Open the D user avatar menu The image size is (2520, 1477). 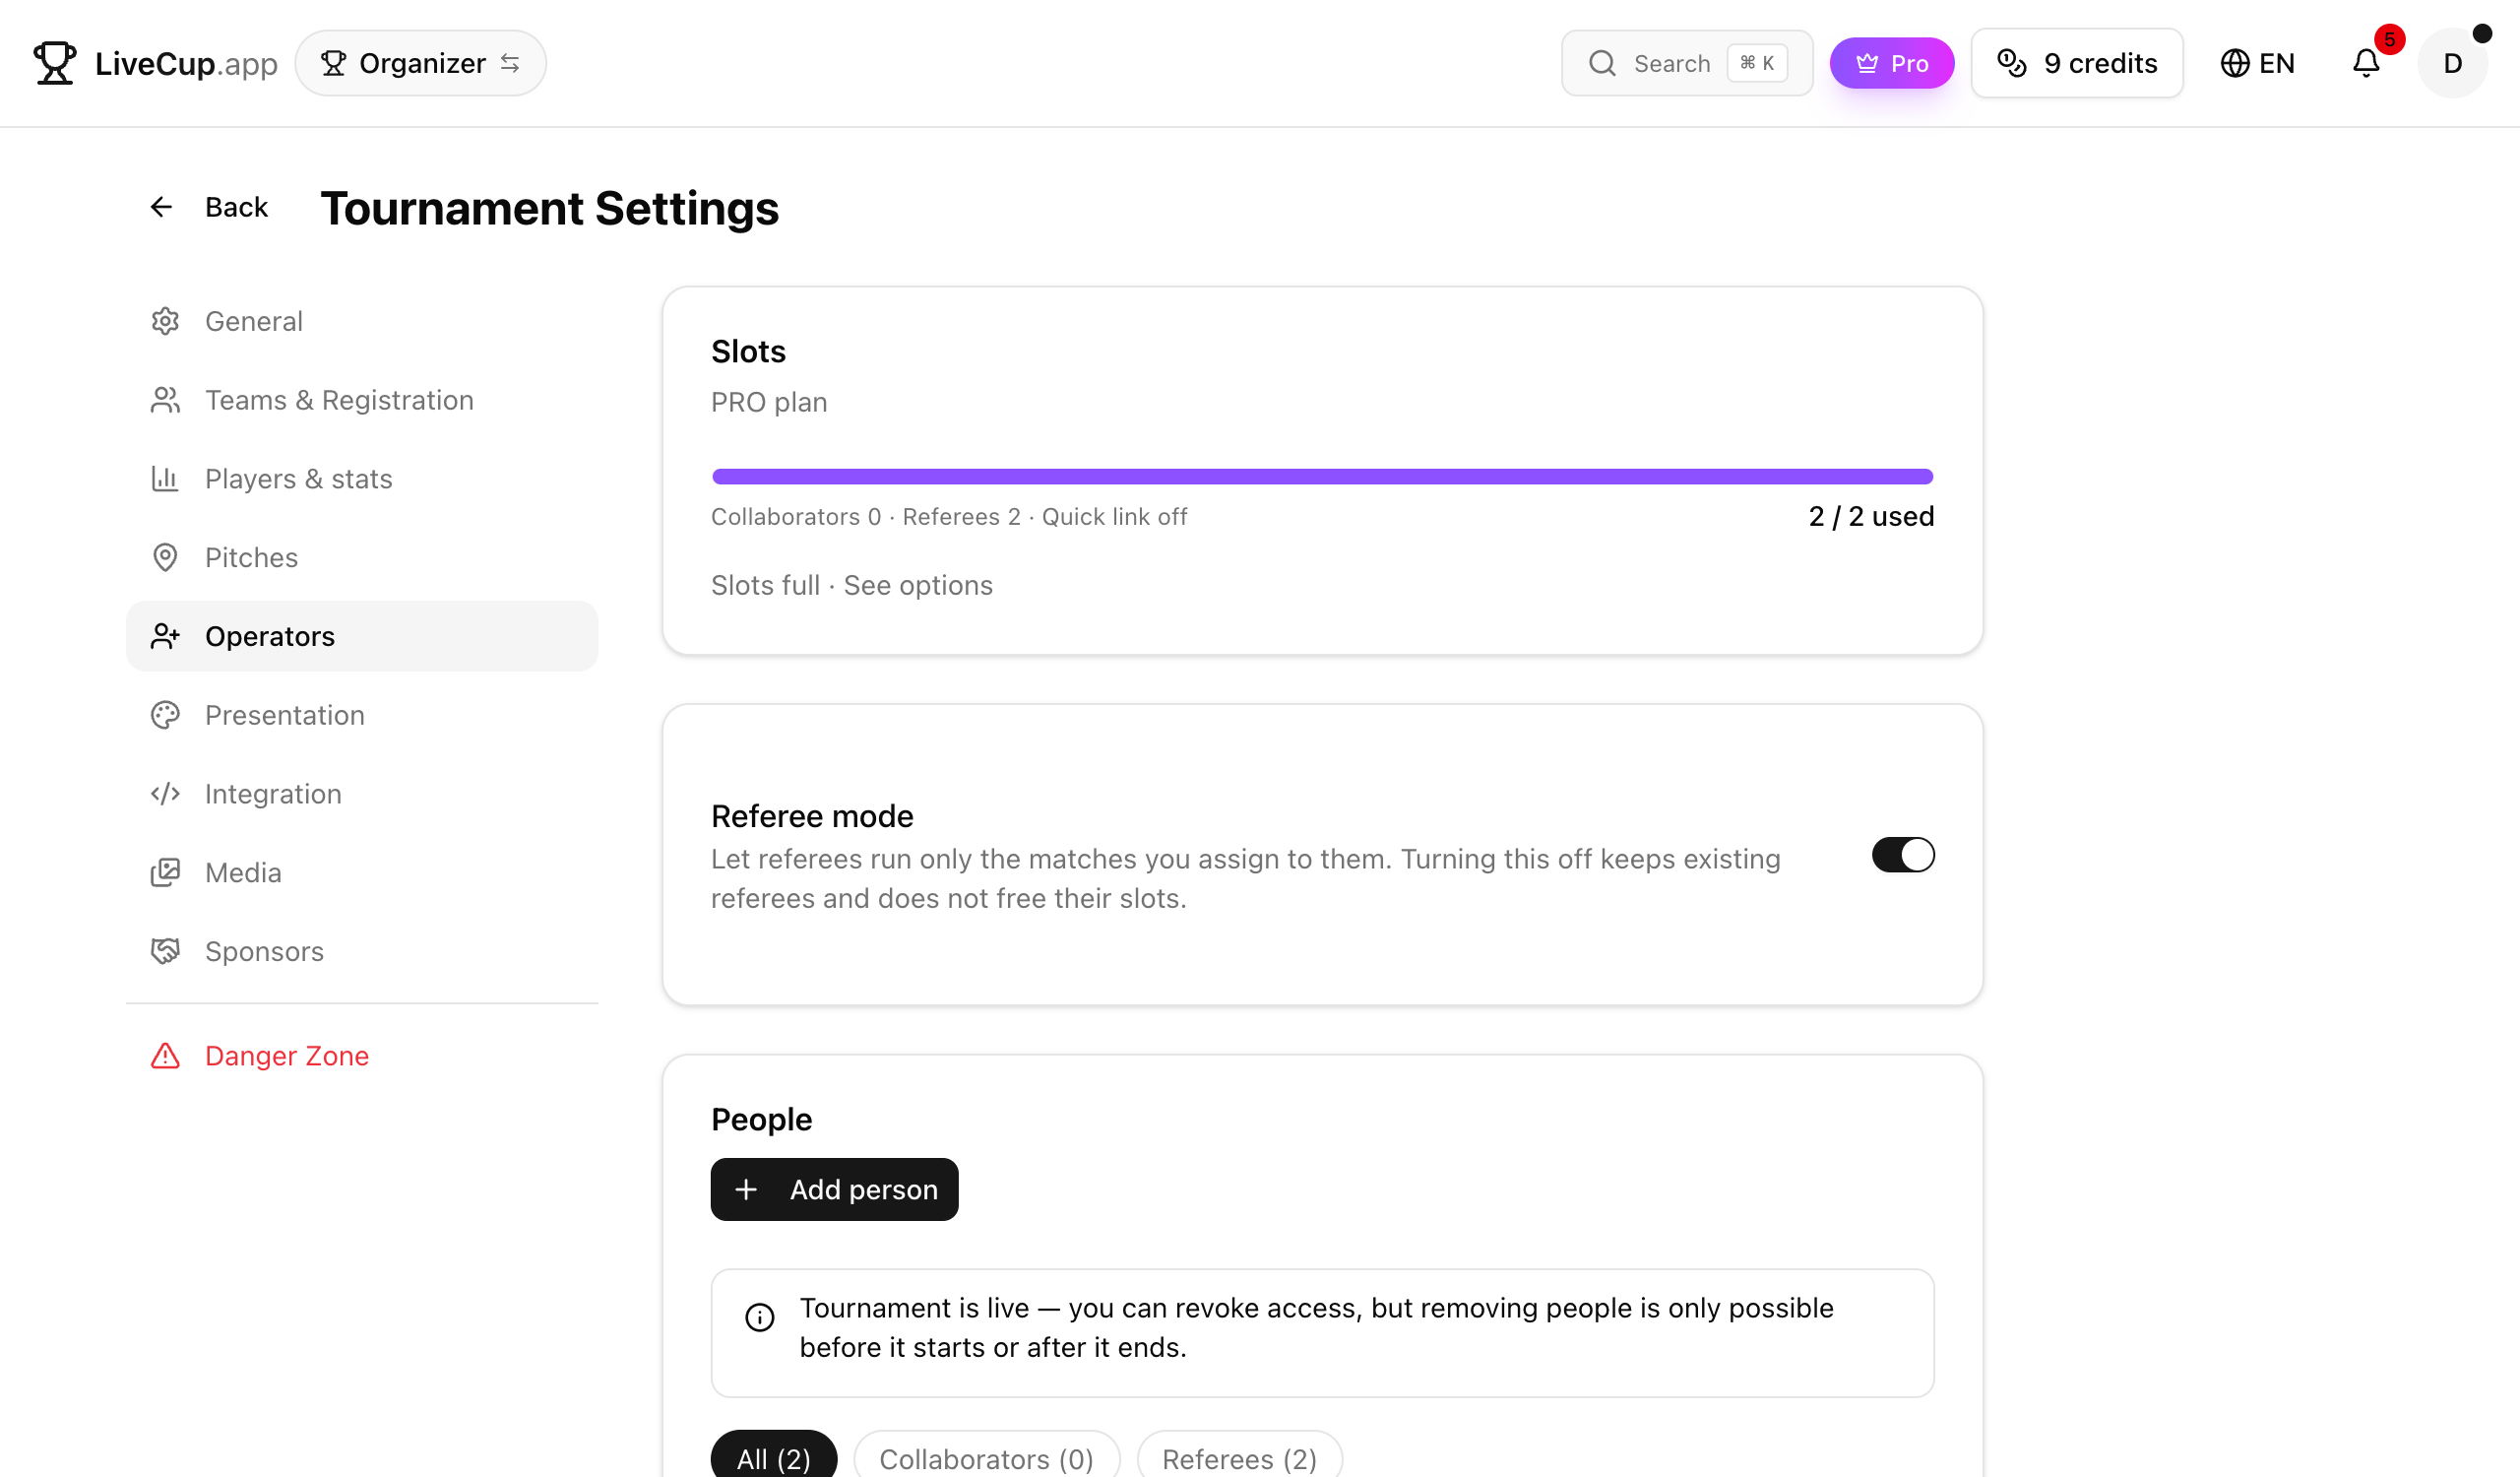pos(2452,63)
